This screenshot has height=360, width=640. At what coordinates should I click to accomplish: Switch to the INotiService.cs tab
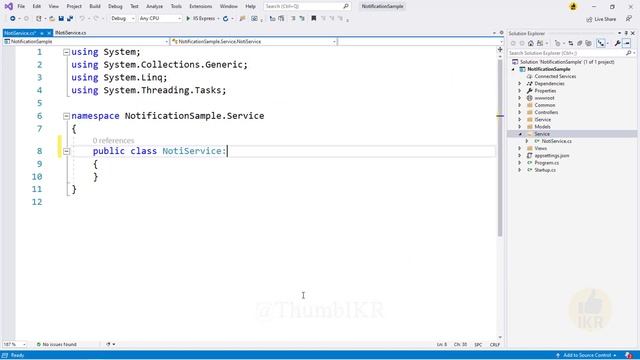(x=71, y=33)
